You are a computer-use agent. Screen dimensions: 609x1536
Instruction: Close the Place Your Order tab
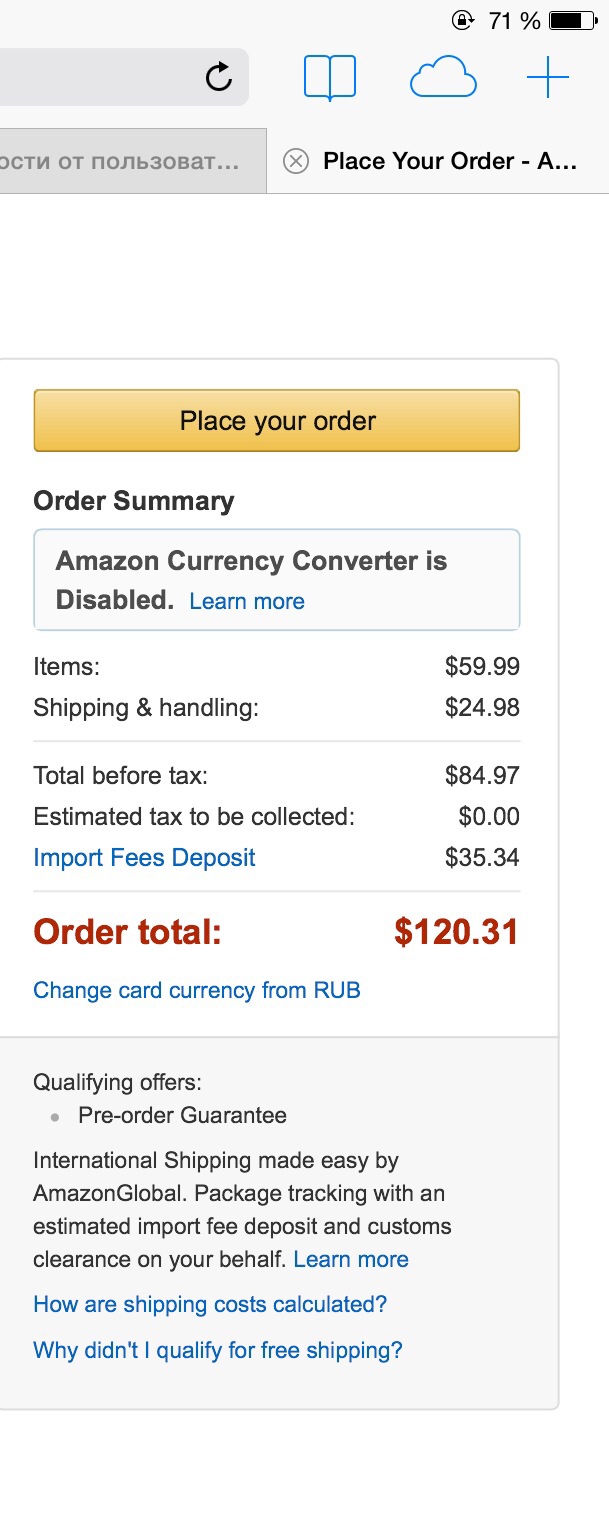[x=295, y=161]
